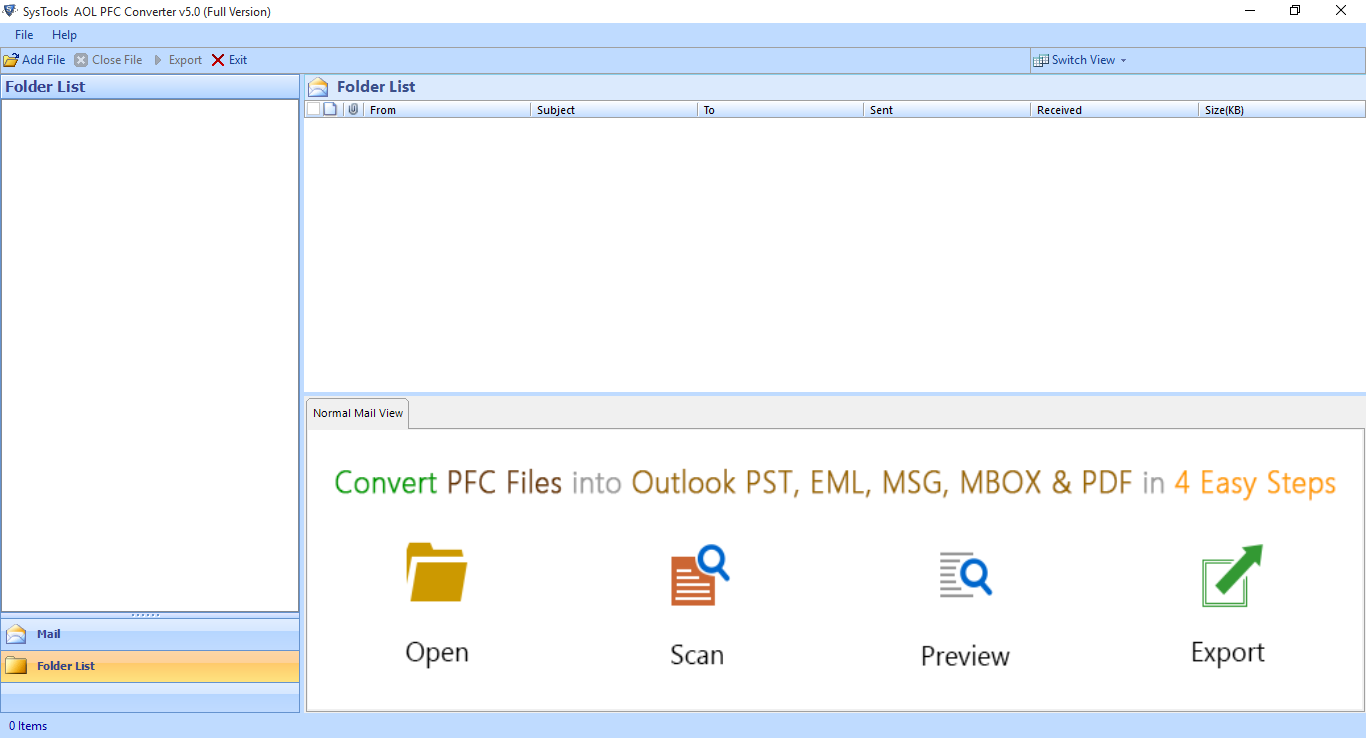The image size is (1366, 738).
Task: Select the Folder List navigation label
Action: (66, 666)
